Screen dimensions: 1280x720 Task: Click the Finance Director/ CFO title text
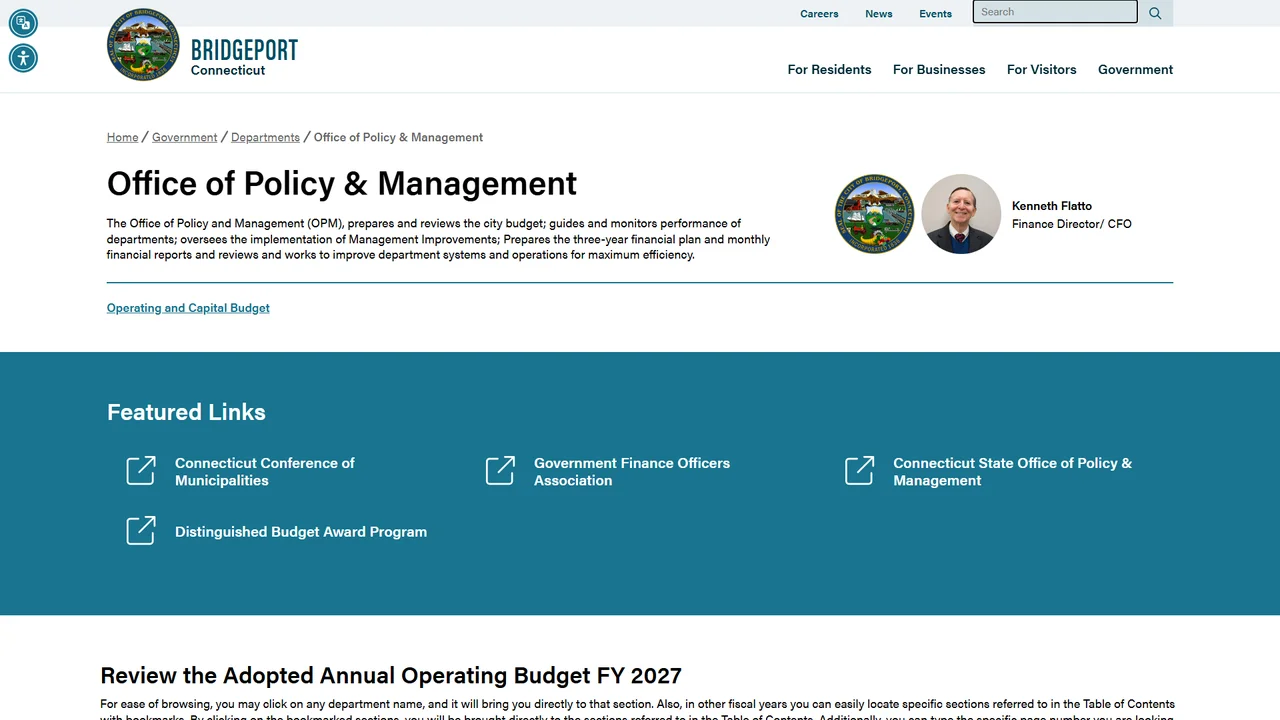point(1072,224)
